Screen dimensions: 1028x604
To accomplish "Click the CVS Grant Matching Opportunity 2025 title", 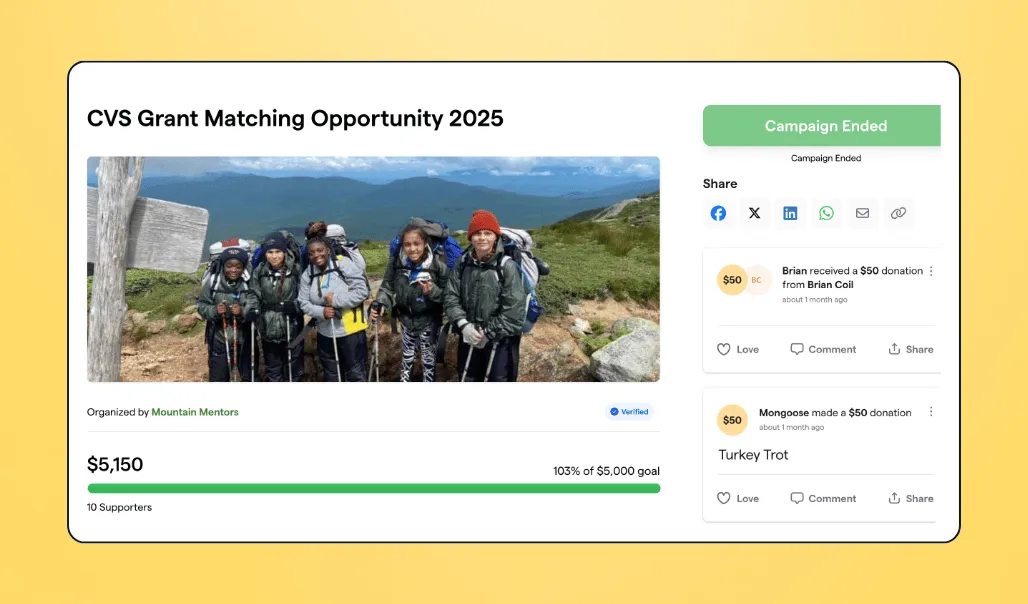I will (x=295, y=119).
